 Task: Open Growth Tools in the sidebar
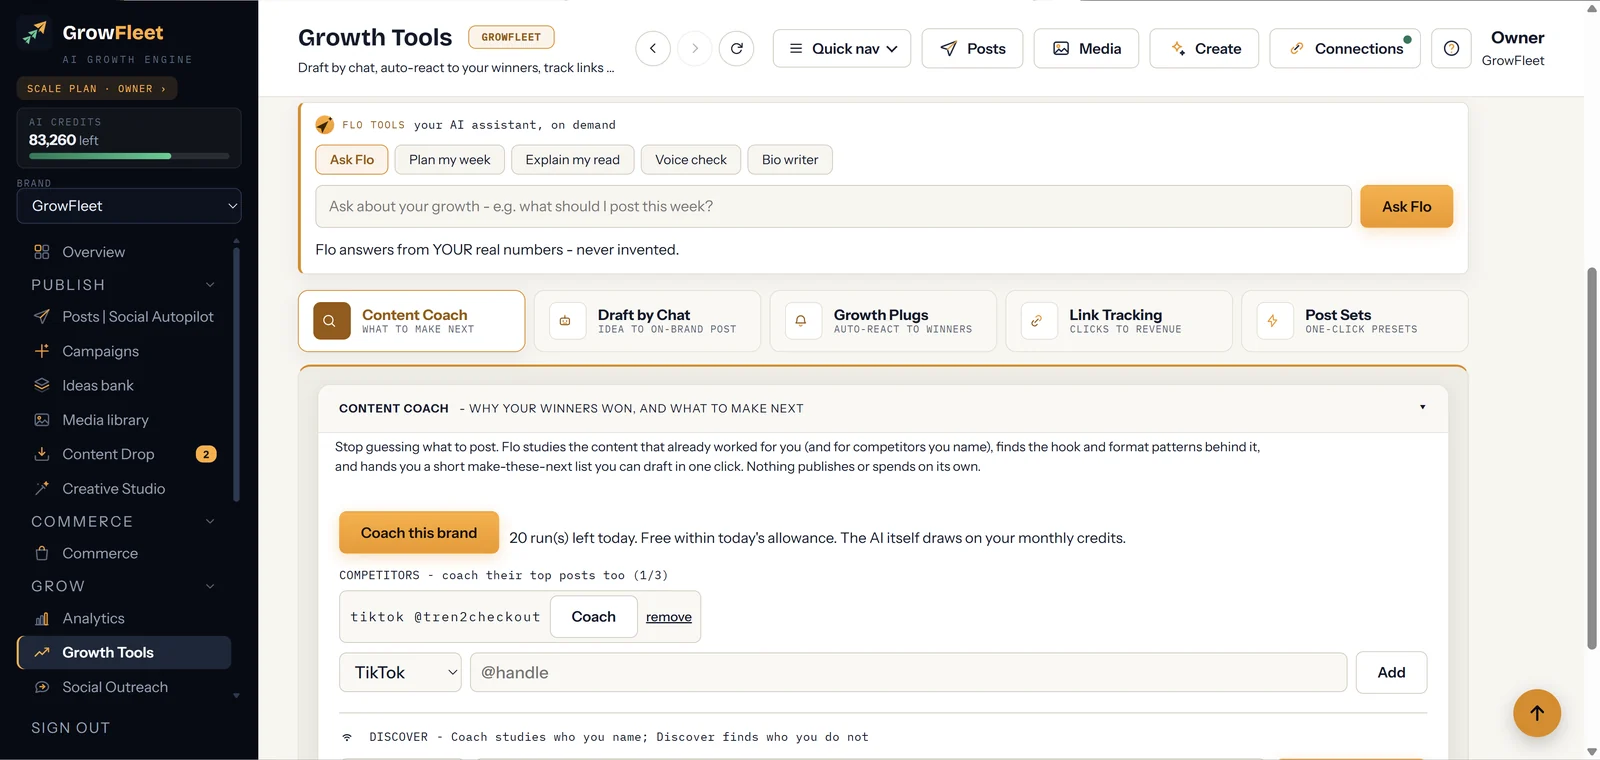[x=124, y=653]
